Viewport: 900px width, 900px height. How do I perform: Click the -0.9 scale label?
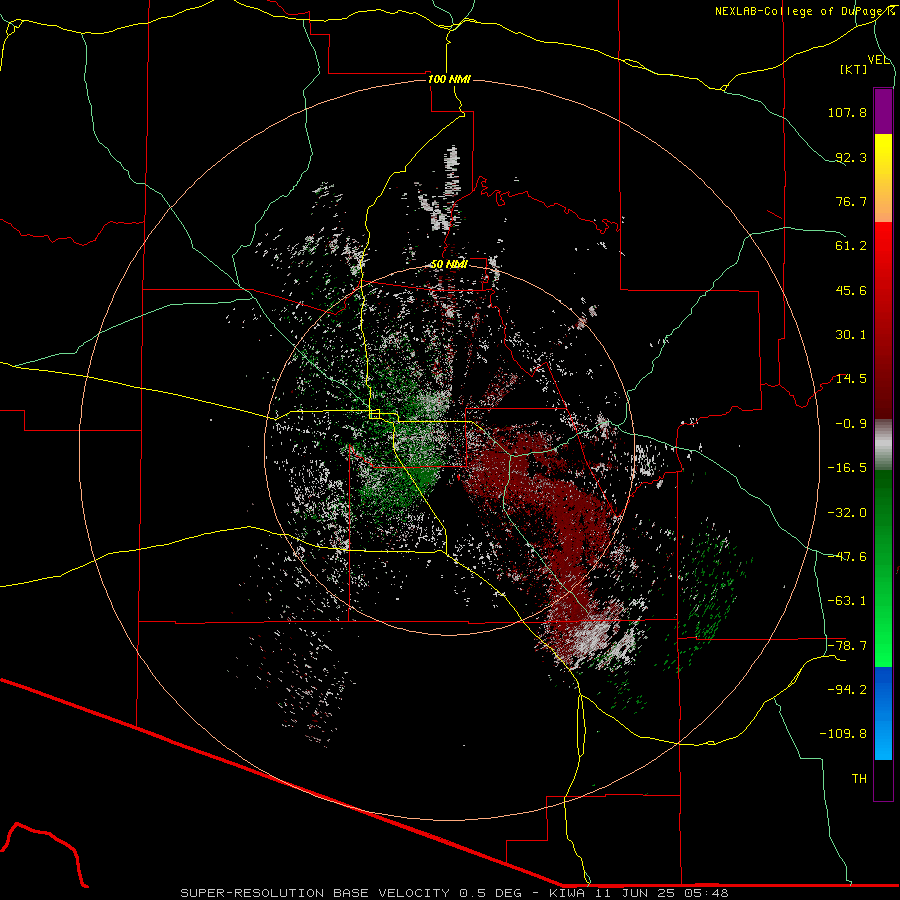click(x=851, y=424)
